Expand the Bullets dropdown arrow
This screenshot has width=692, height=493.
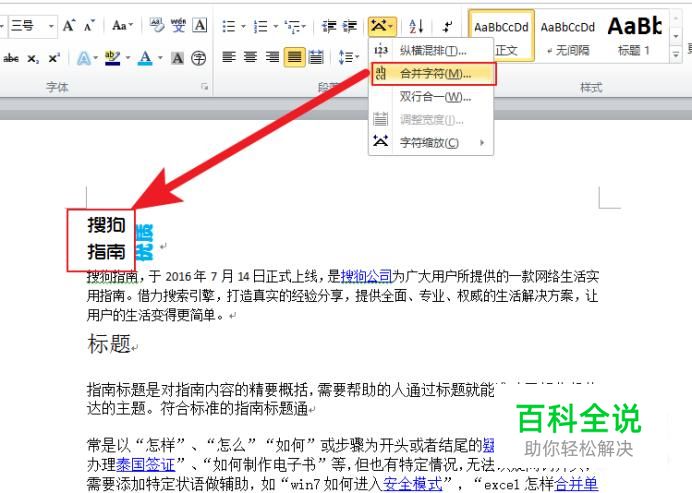243,26
